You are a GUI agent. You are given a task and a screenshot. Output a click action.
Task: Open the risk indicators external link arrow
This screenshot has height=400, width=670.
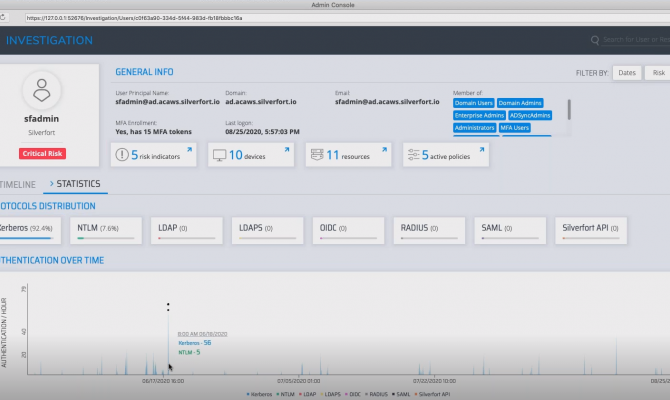[189, 150]
